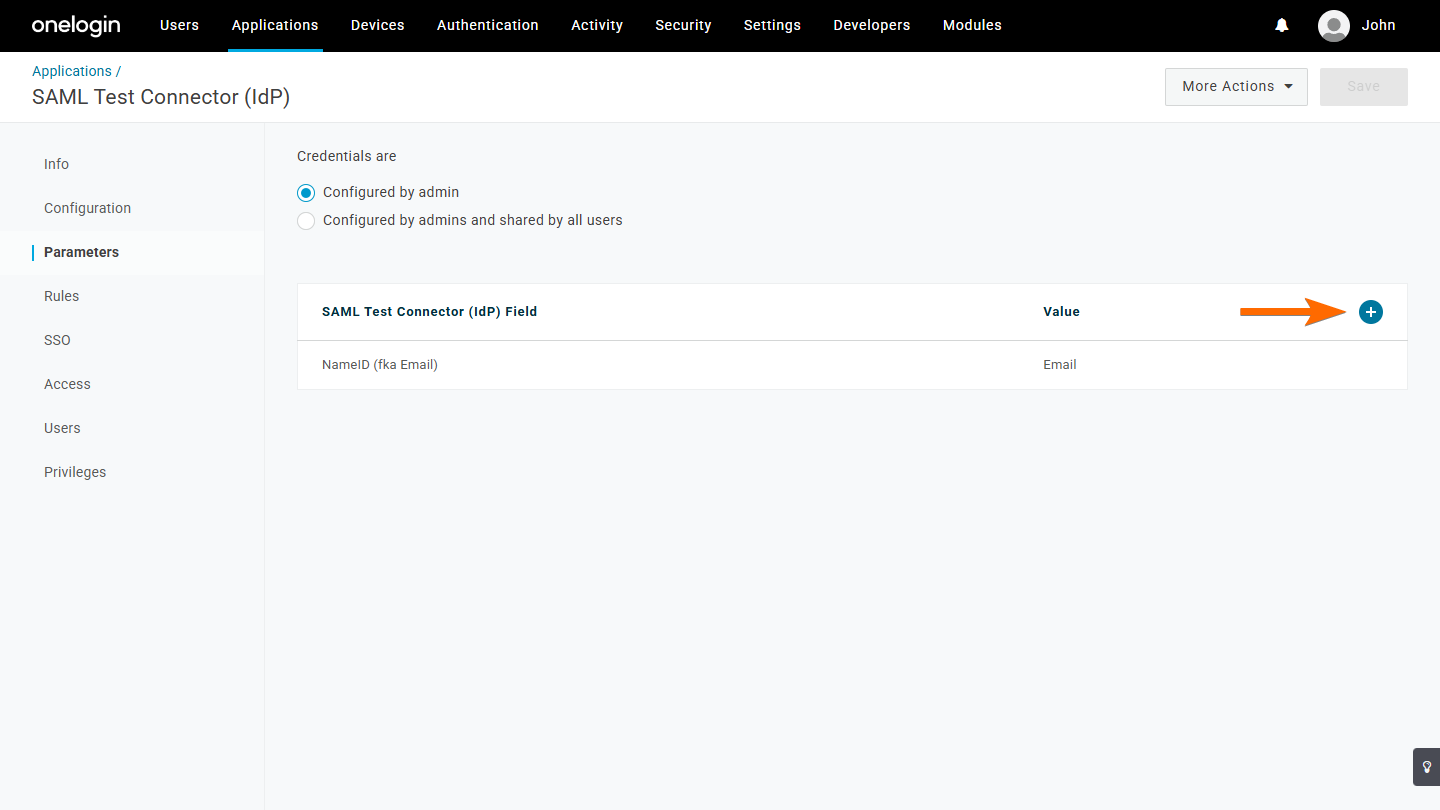
Task: Click the John username label
Action: click(1378, 26)
